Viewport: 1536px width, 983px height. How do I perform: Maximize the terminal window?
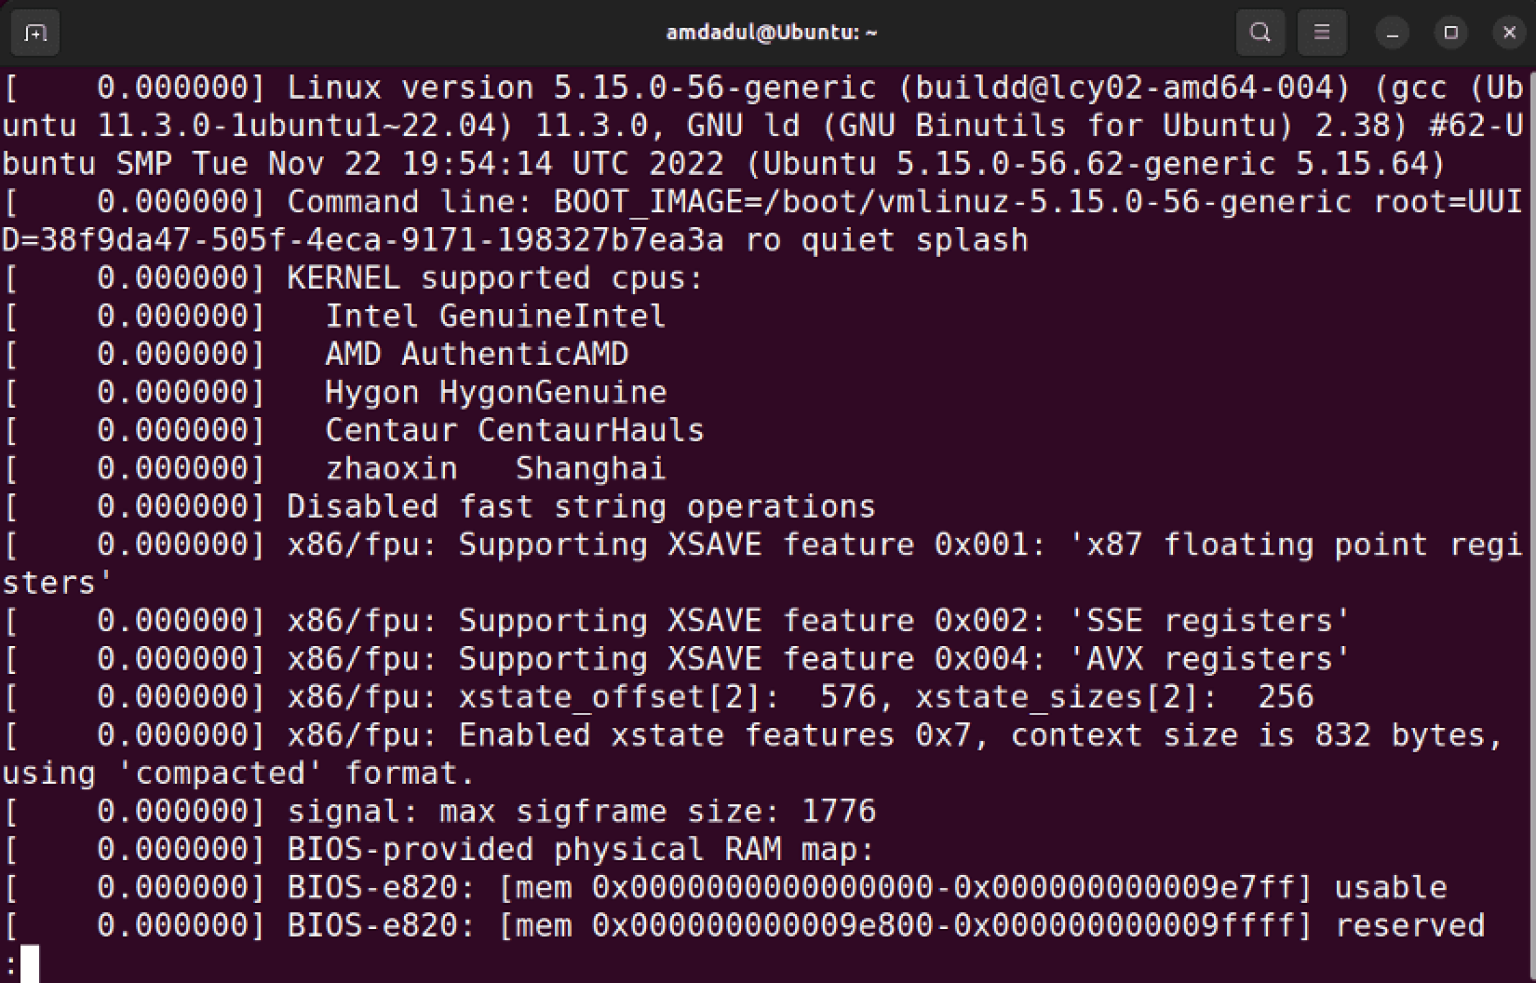1451,32
